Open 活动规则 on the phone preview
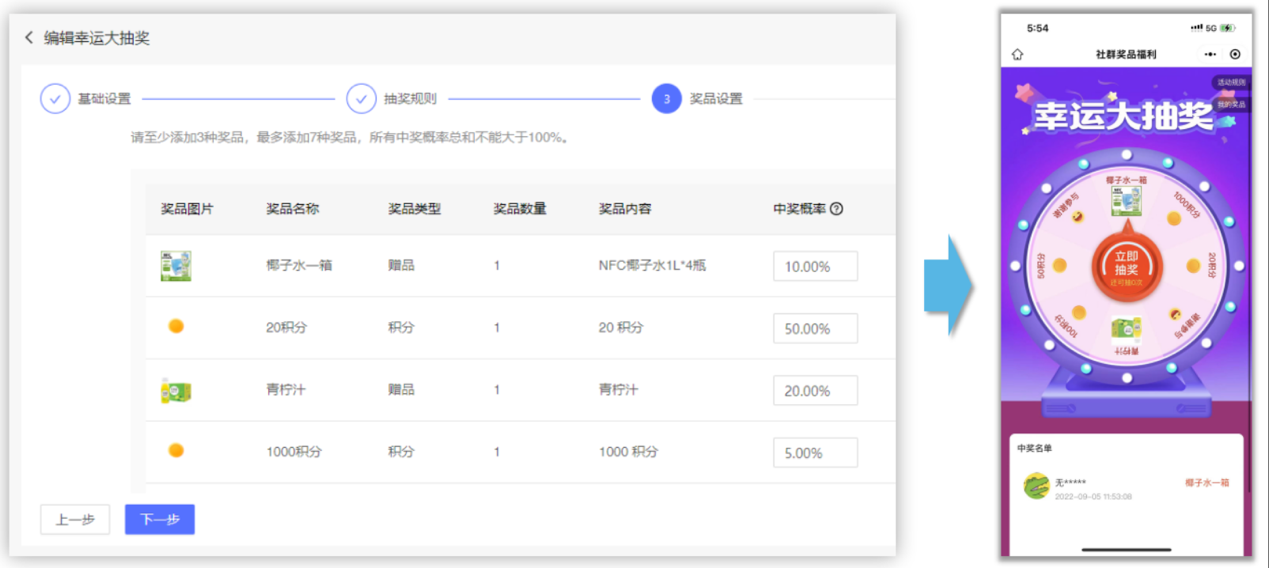 click(1231, 82)
